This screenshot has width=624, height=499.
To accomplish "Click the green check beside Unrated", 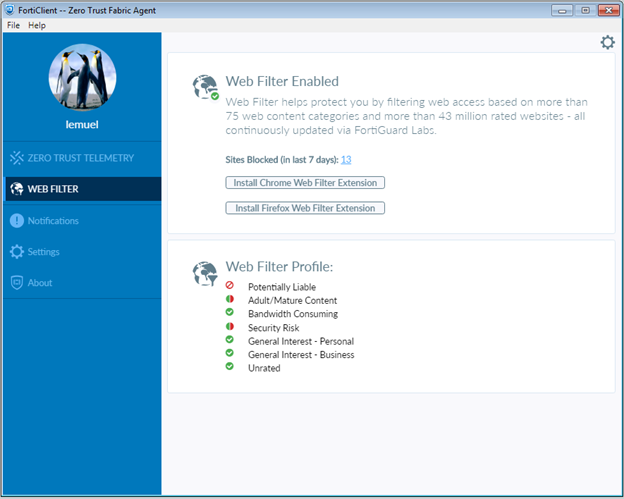I will (230, 366).
